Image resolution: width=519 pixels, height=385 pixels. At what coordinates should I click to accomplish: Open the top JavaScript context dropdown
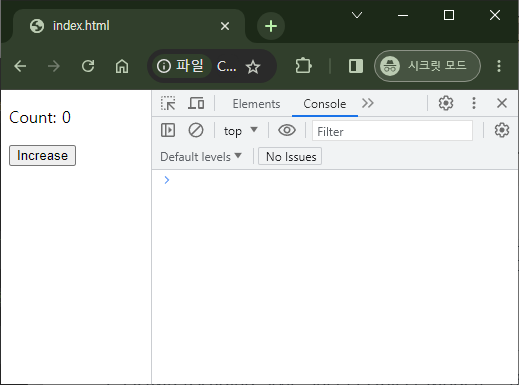coord(241,131)
